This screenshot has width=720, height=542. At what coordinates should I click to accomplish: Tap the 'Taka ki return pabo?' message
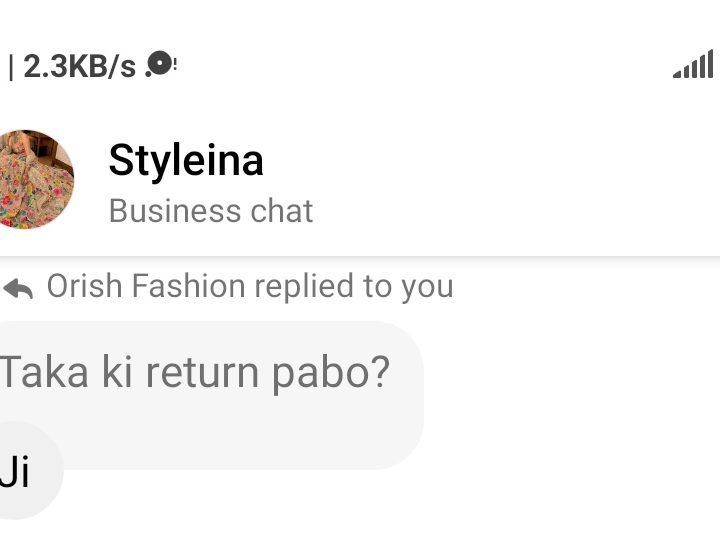point(195,372)
